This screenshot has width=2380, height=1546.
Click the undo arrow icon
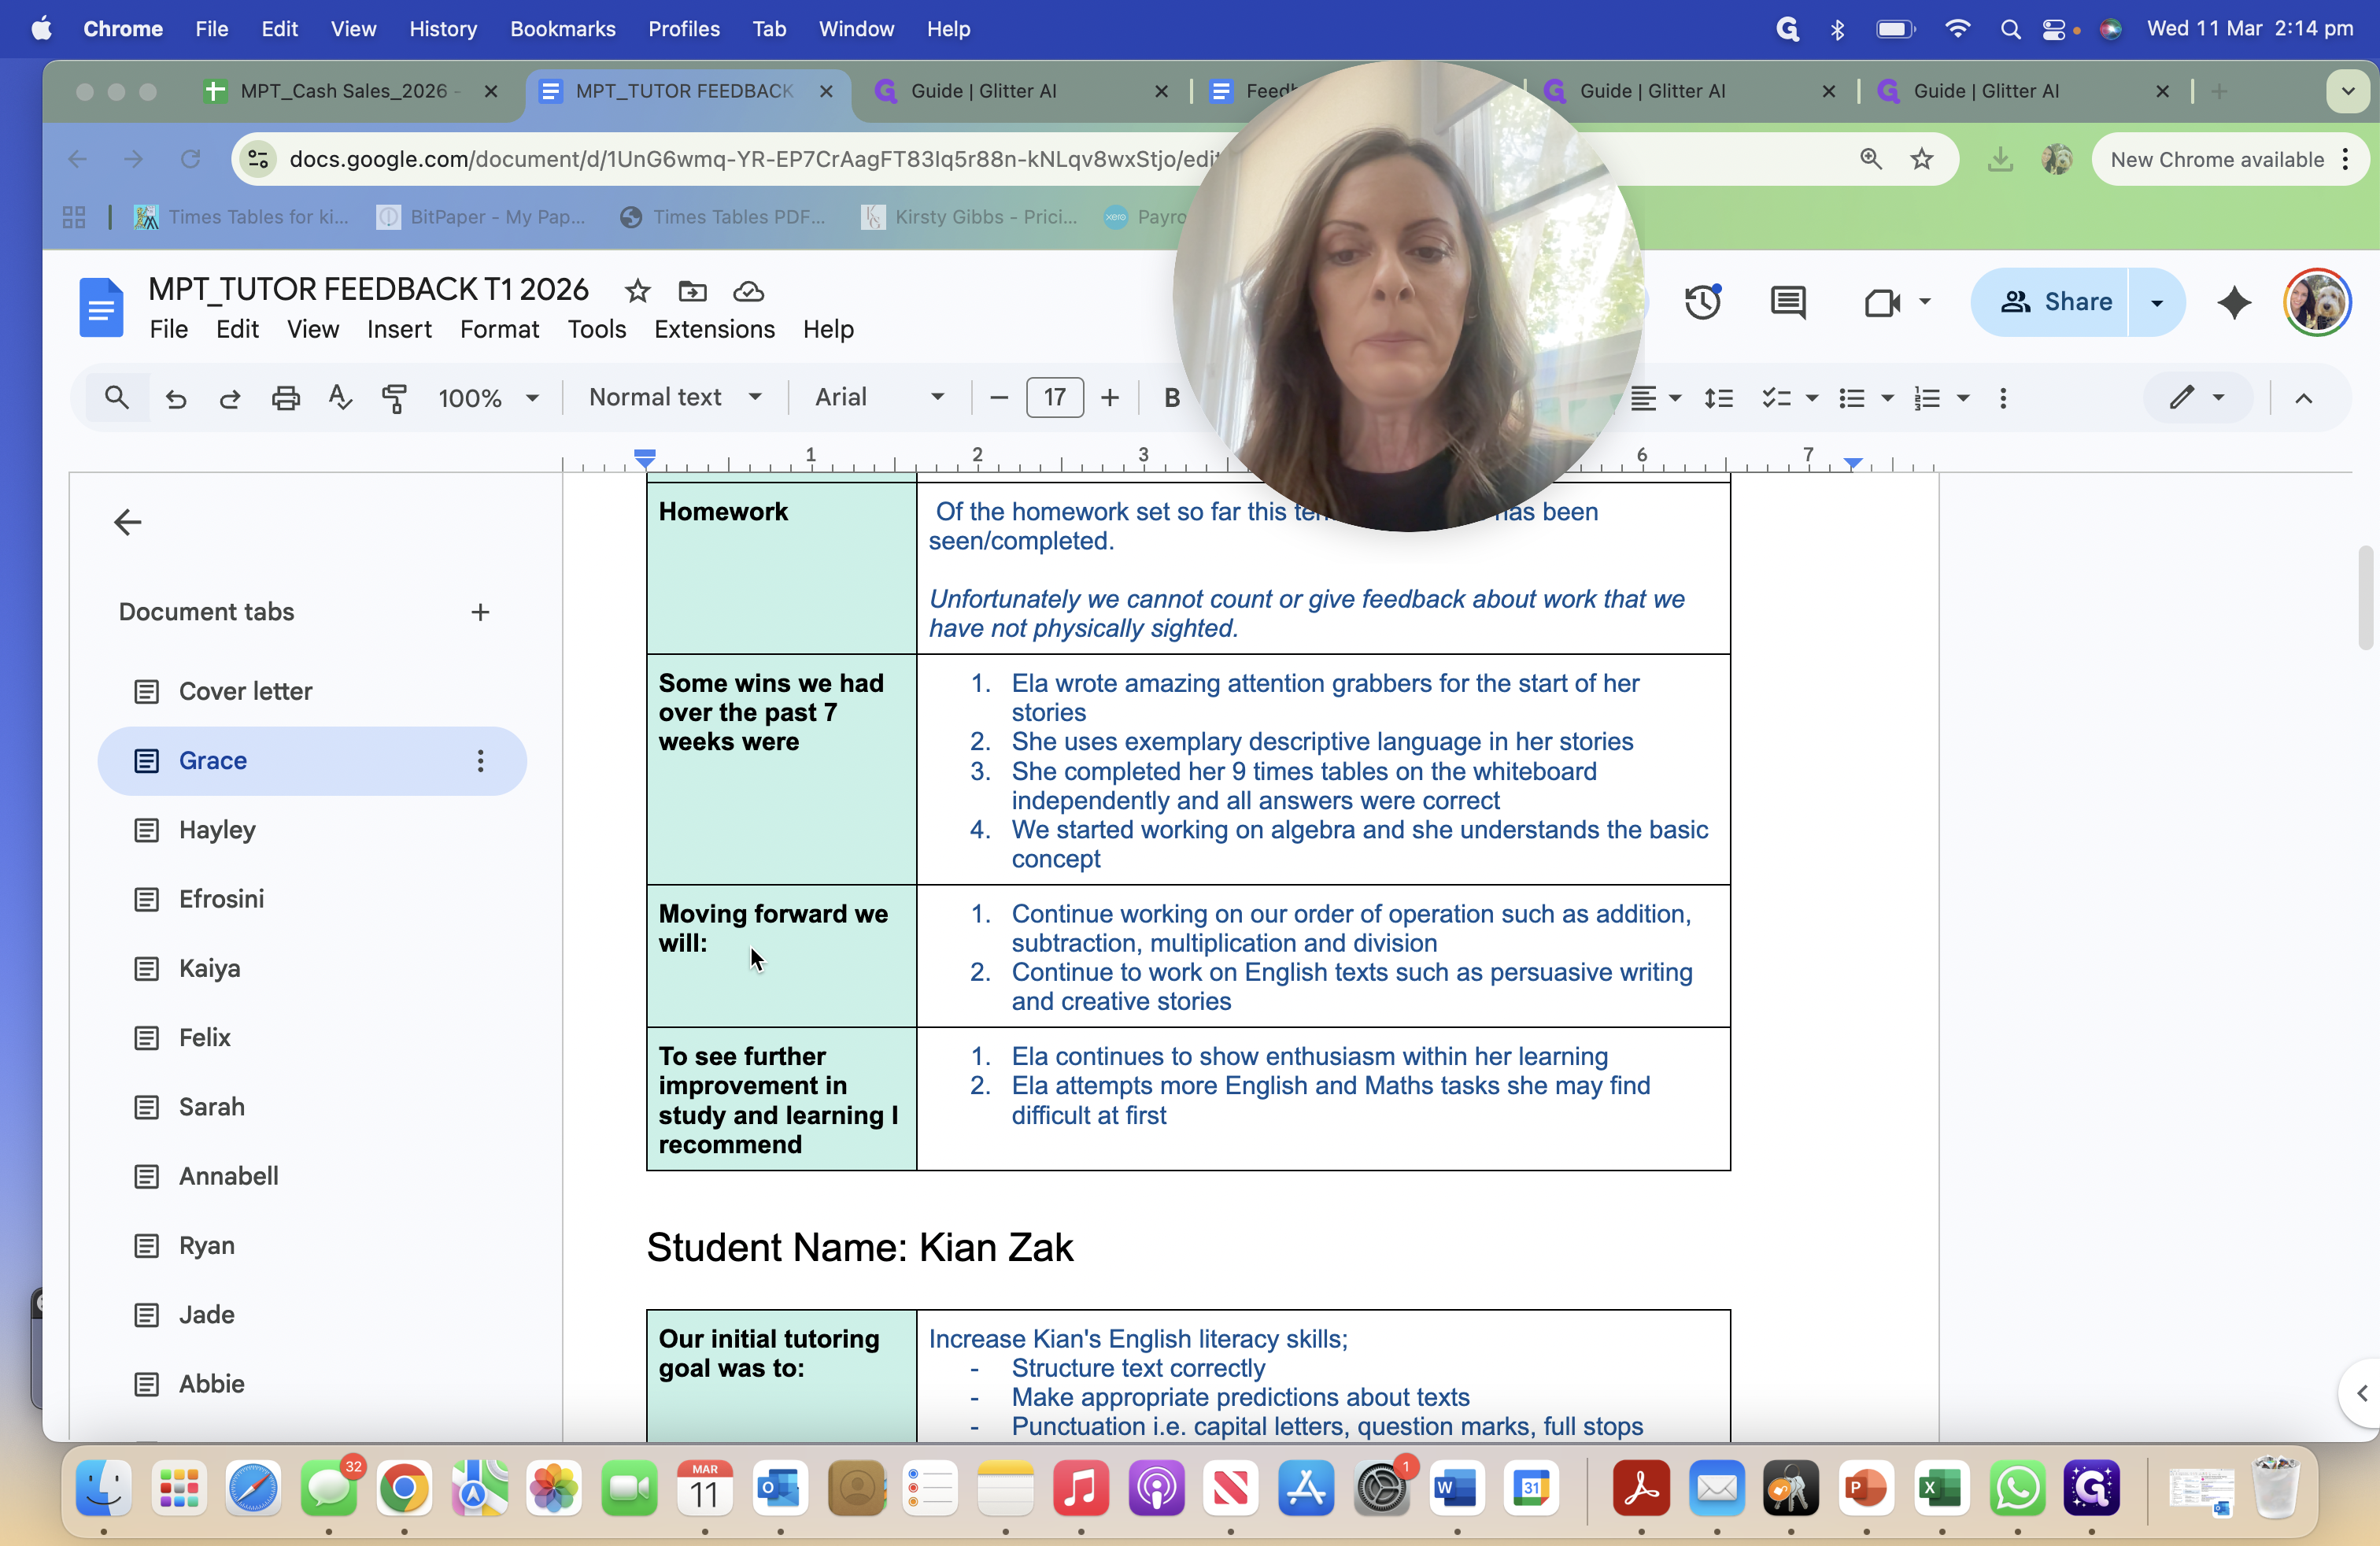point(176,398)
